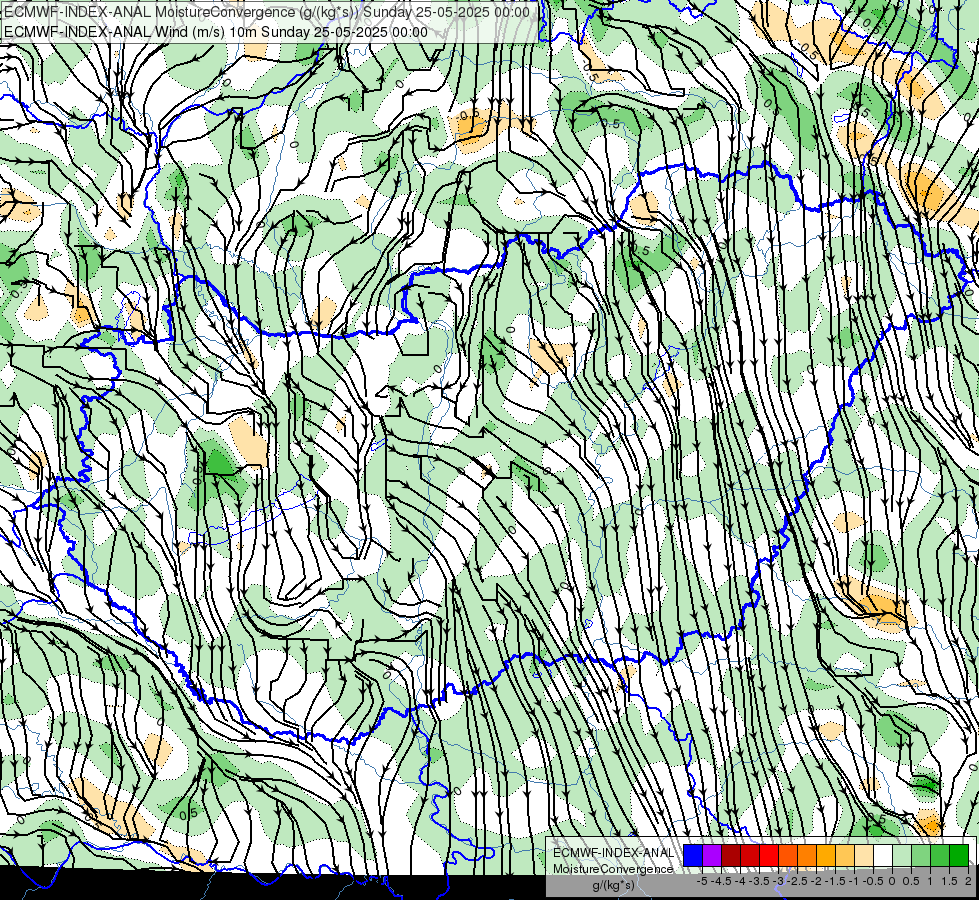Click the darkest green legend swatch
Viewport: 979px width, 900px height.
coord(959,856)
